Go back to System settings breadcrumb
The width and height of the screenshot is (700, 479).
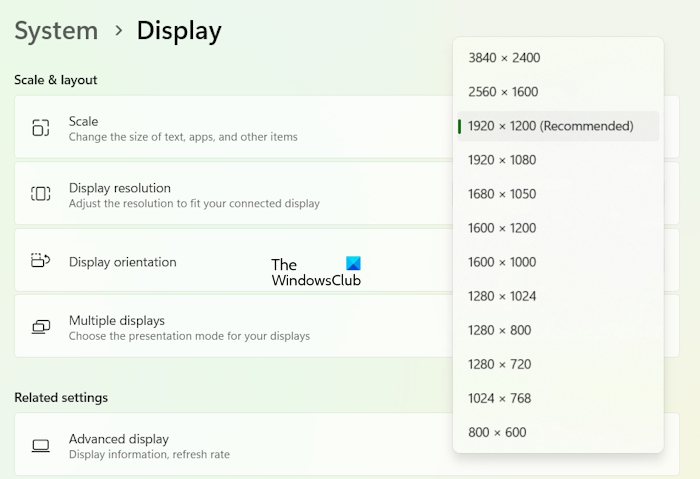point(56,31)
